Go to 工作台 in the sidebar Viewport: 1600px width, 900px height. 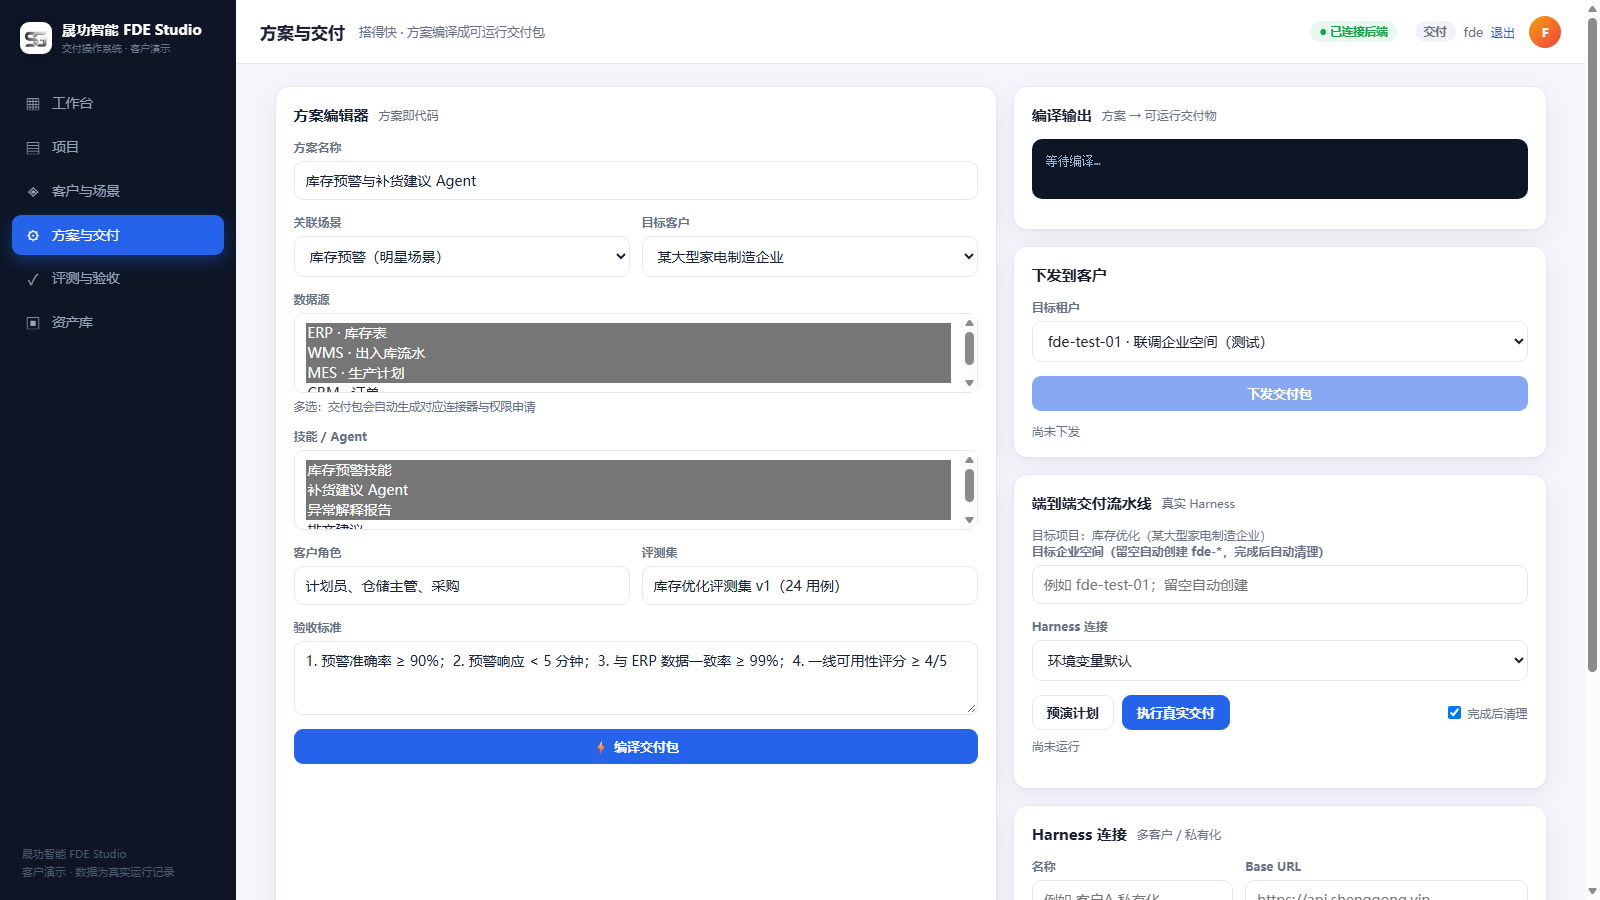(x=118, y=104)
